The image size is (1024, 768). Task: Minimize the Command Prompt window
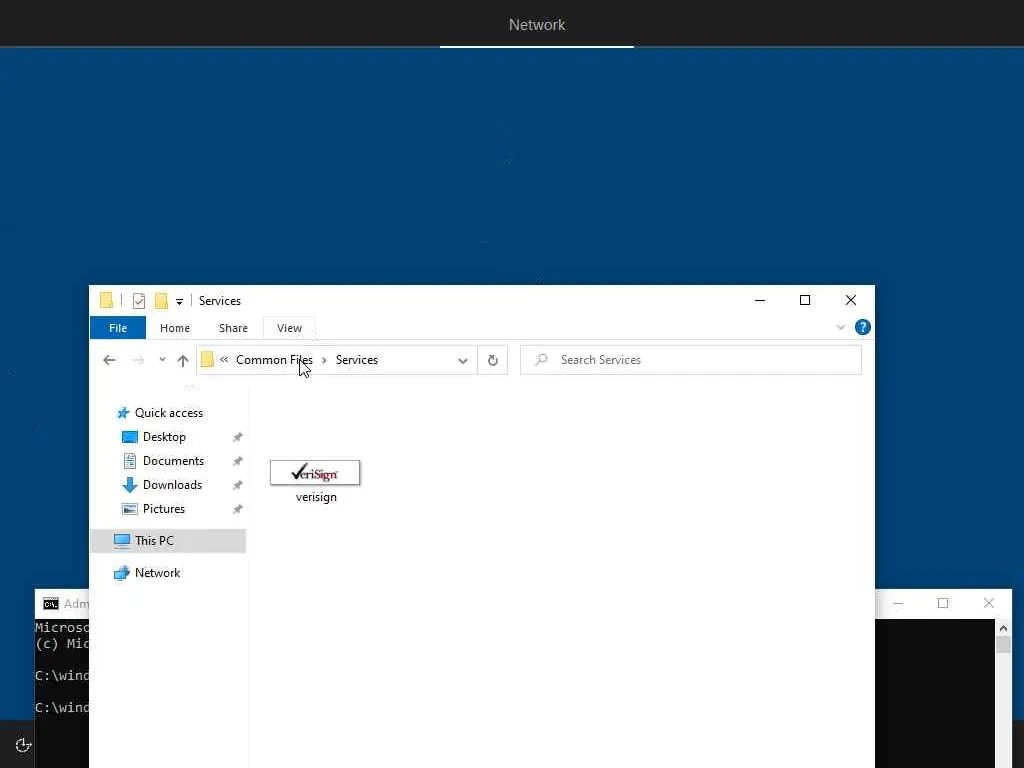click(898, 603)
